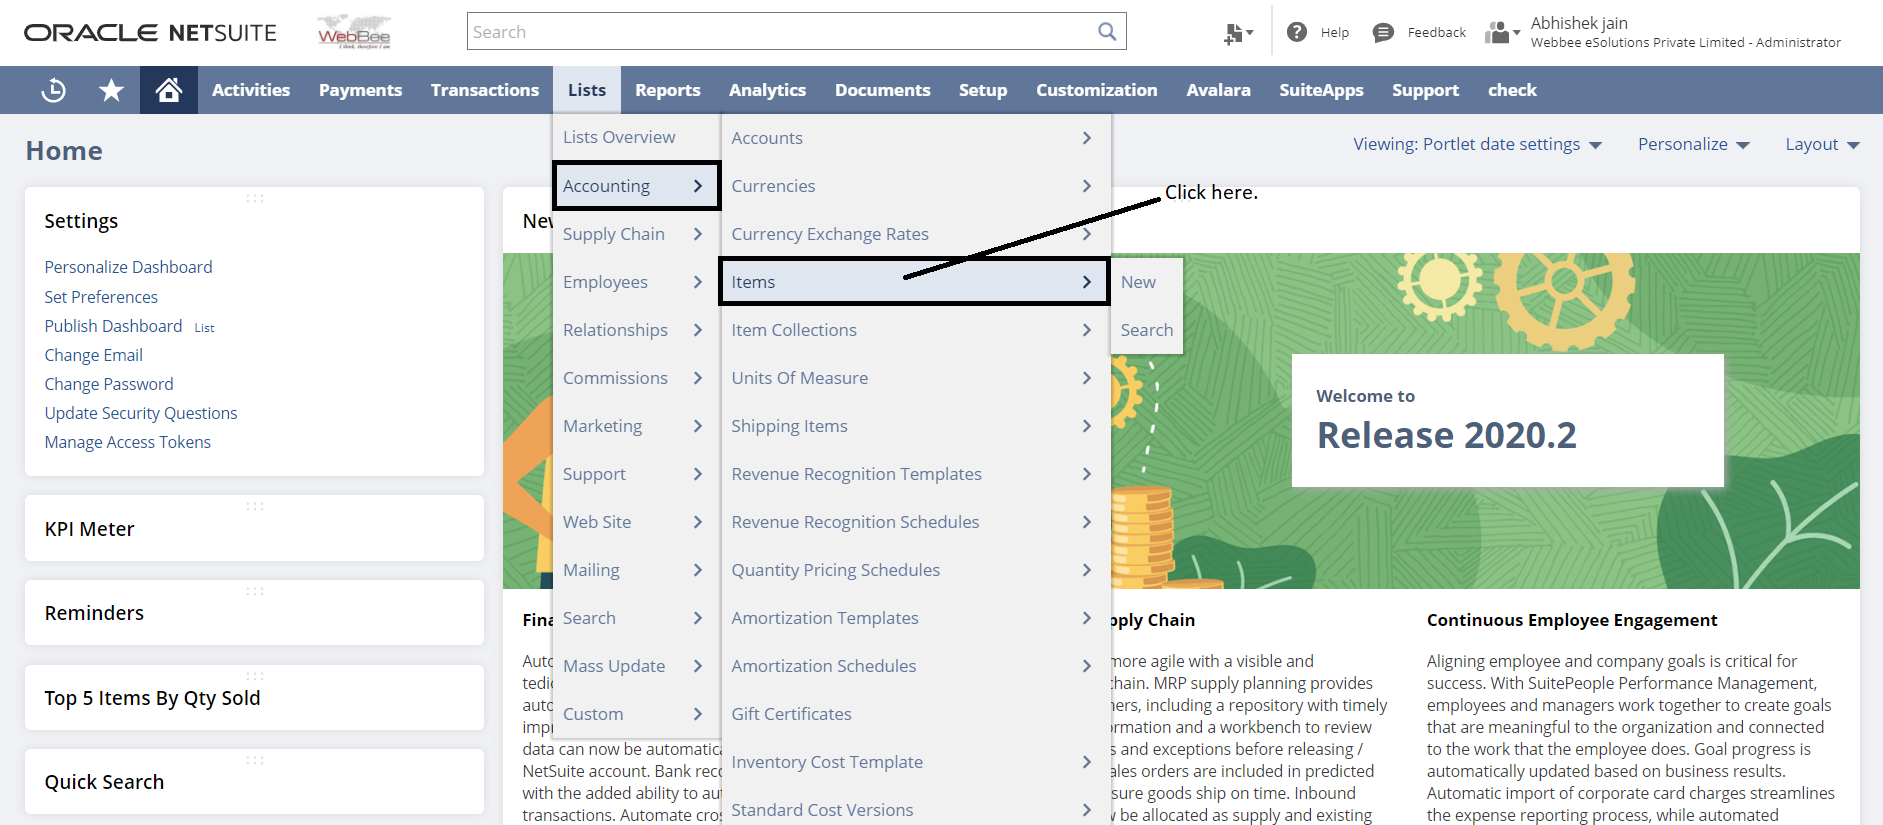Expand the Accounting submenu
This screenshot has height=825, width=1883.
click(636, 186)
